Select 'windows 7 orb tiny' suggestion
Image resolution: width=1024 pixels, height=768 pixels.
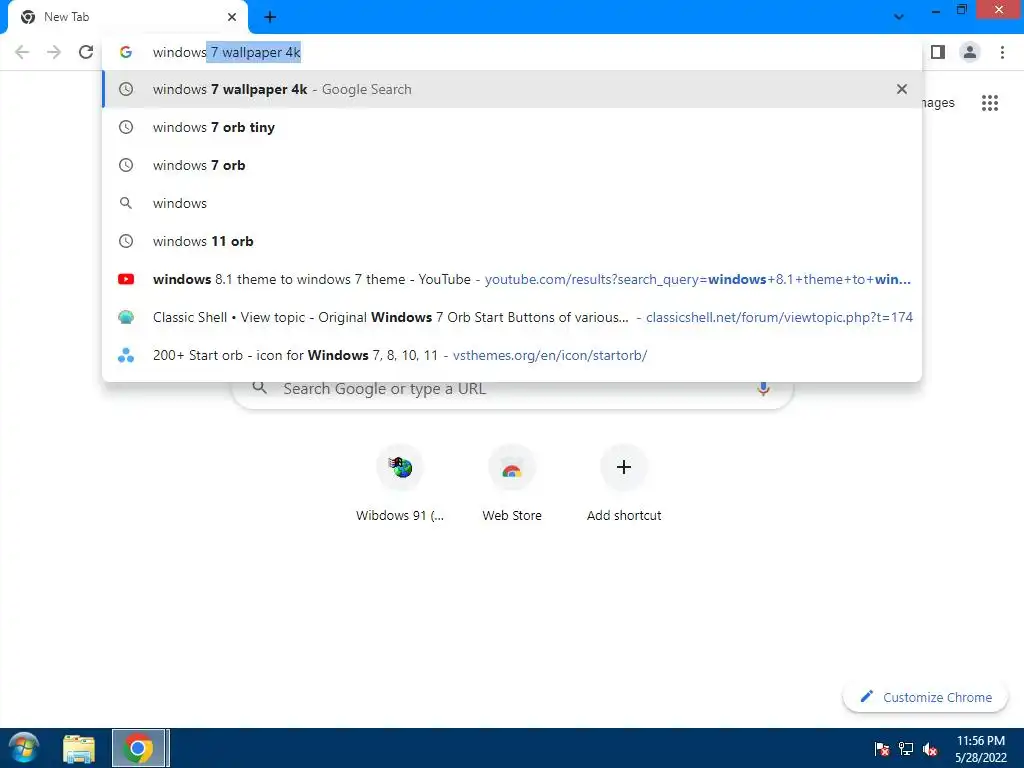[x=512, y=127]
